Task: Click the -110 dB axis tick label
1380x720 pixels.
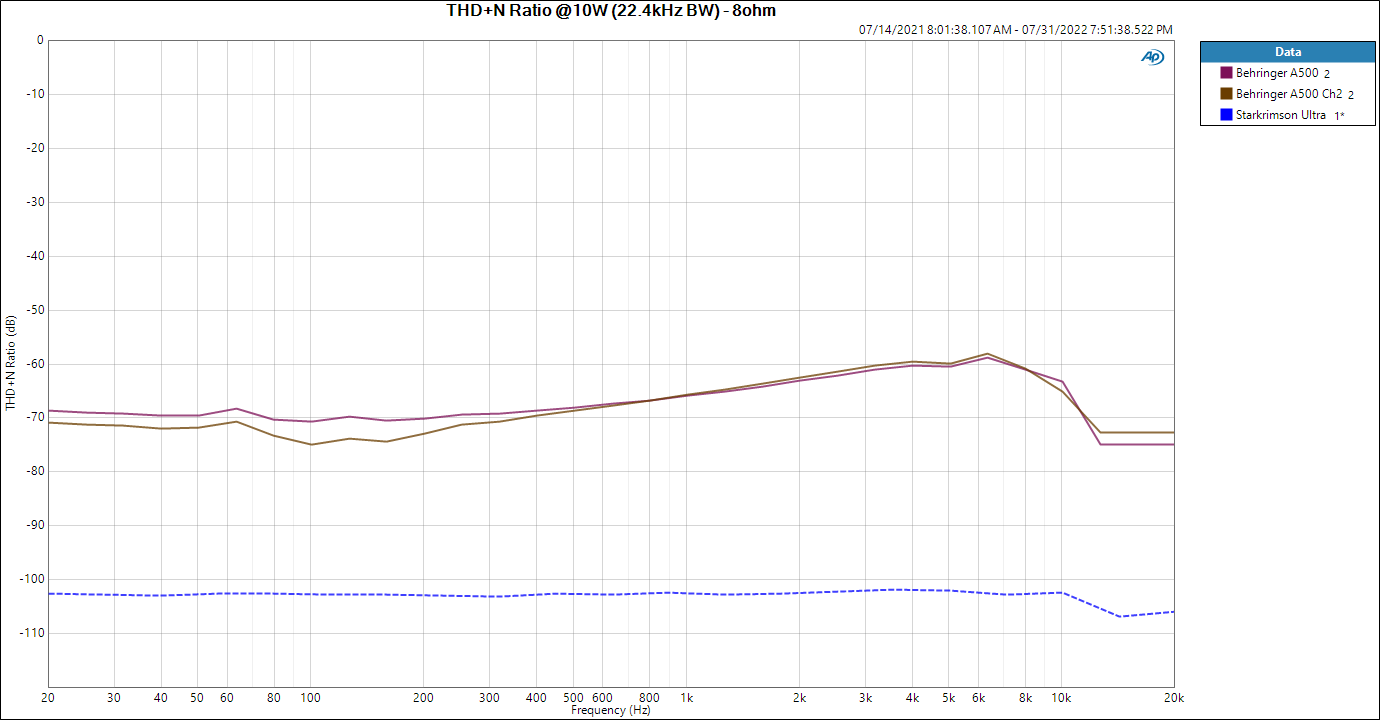Action: 31,633
